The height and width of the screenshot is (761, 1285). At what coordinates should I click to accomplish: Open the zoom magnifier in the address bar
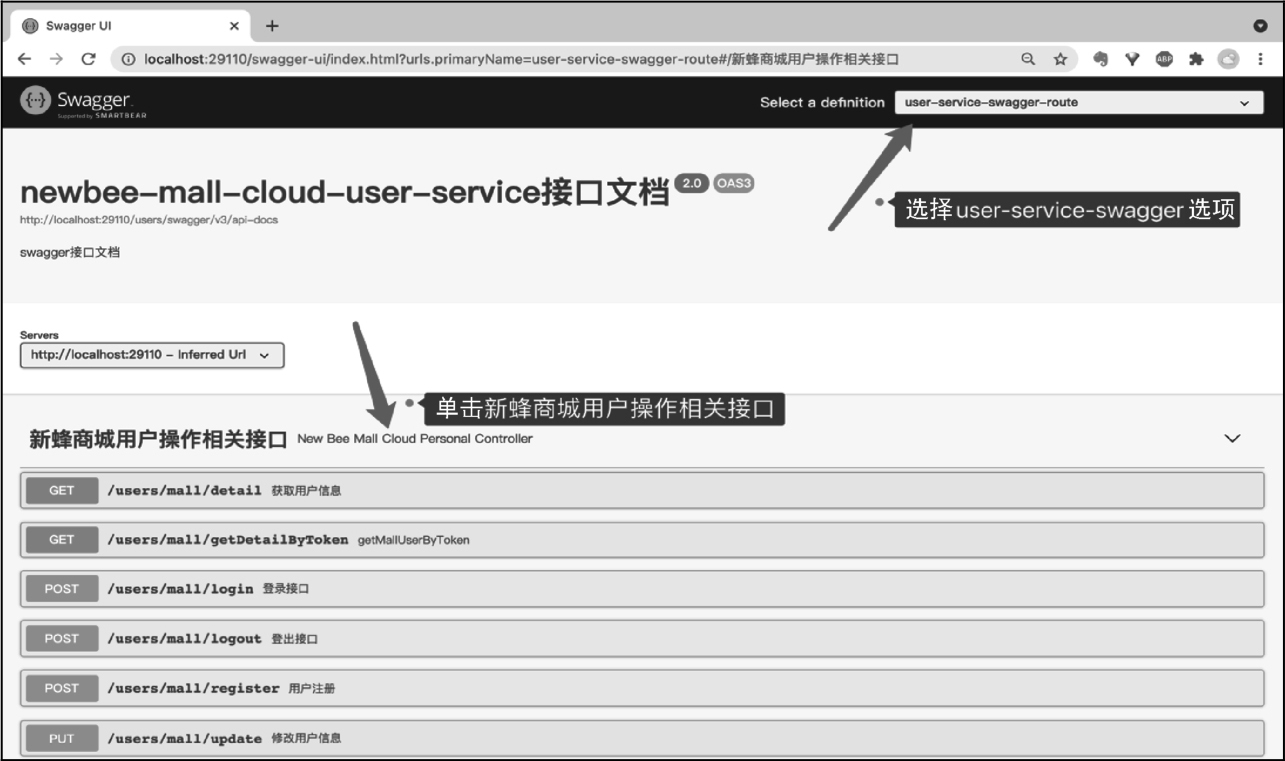coord(1028,59)
